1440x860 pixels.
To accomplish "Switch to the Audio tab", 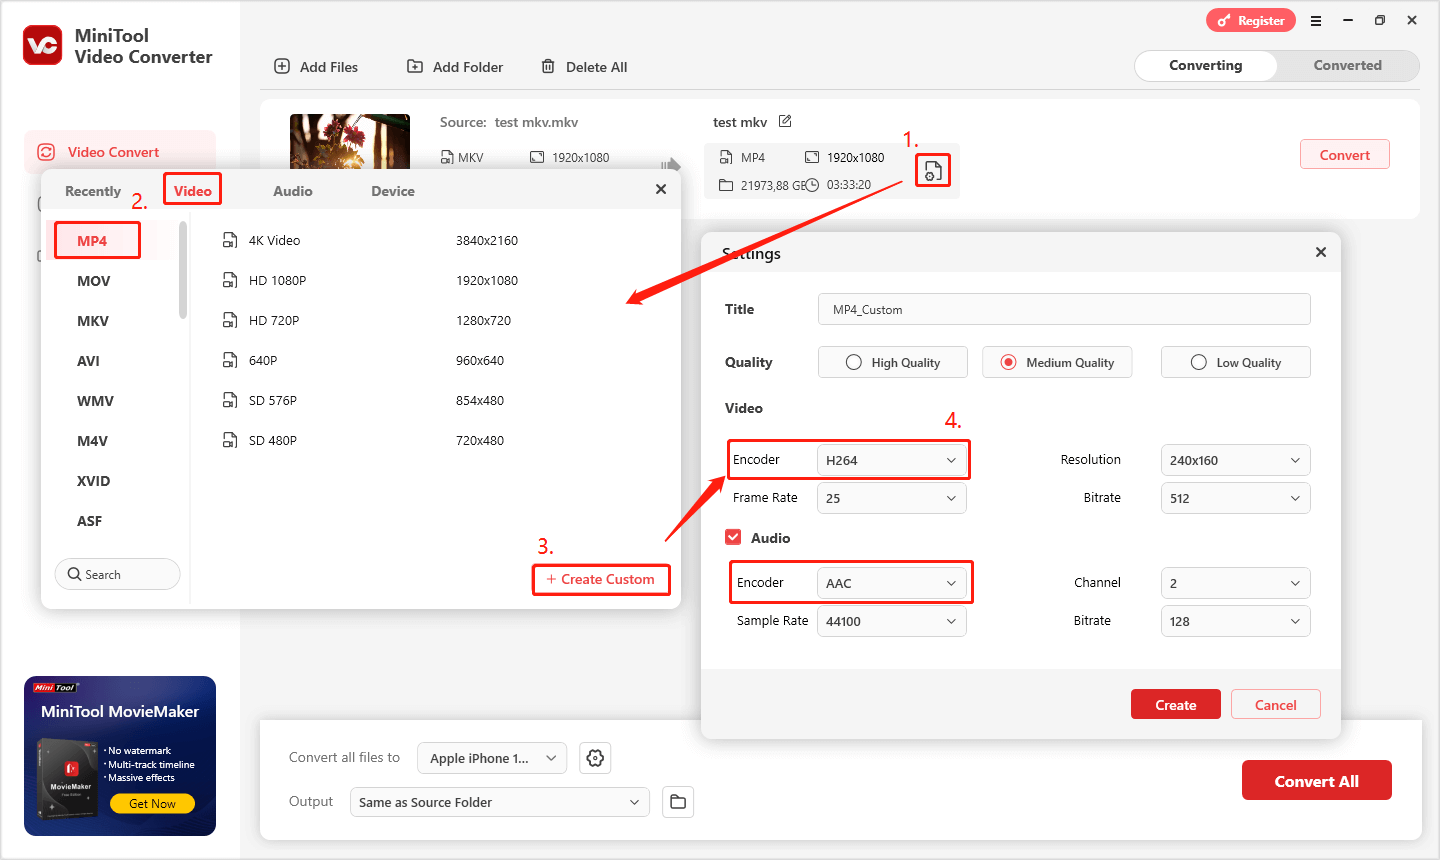I will [293, 191].
